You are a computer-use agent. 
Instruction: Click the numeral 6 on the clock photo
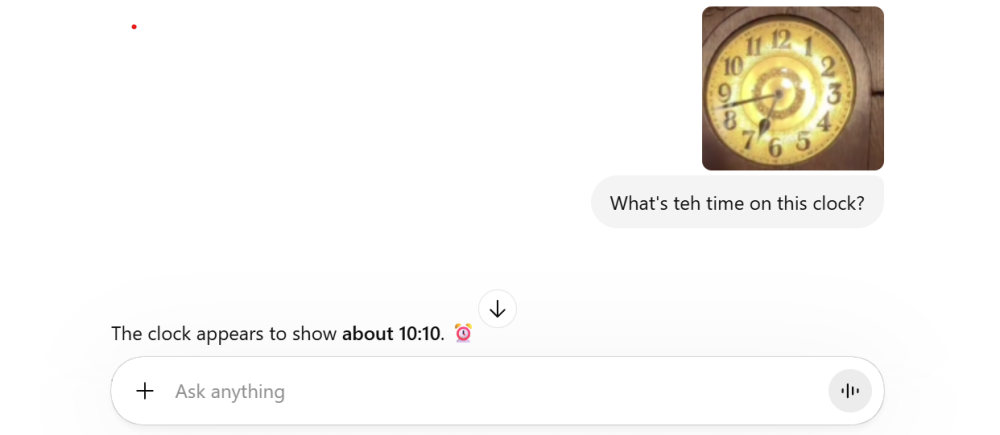[775, 147]
